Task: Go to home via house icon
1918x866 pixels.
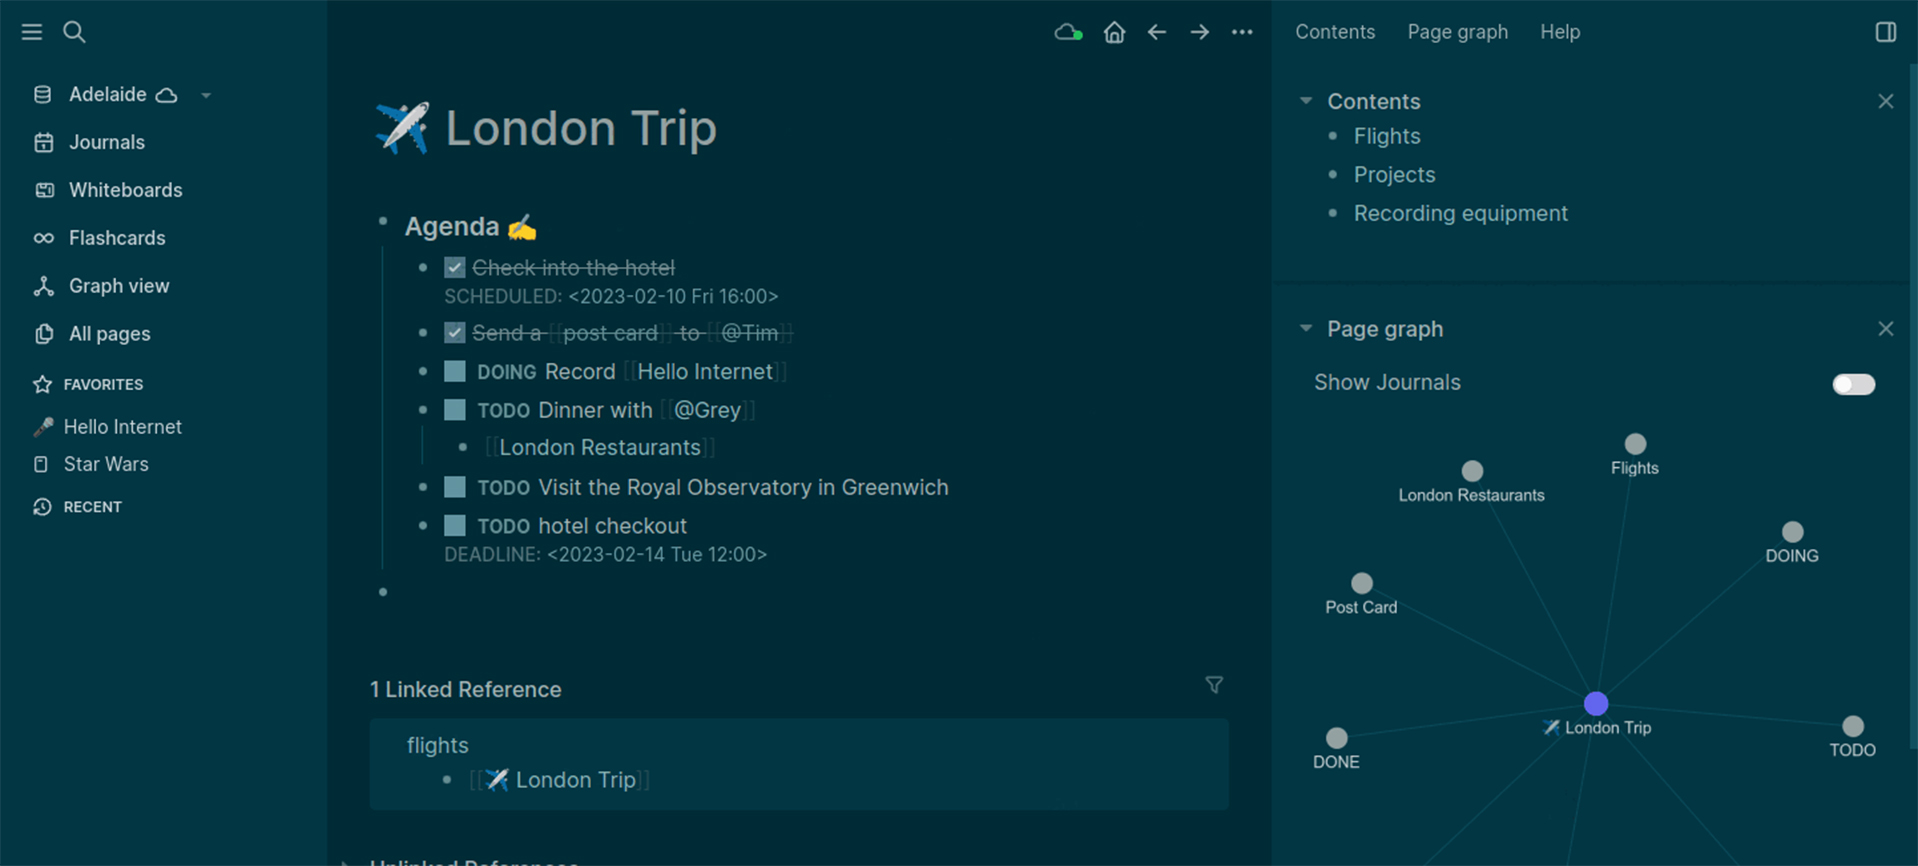Action: click(1114, 32)
